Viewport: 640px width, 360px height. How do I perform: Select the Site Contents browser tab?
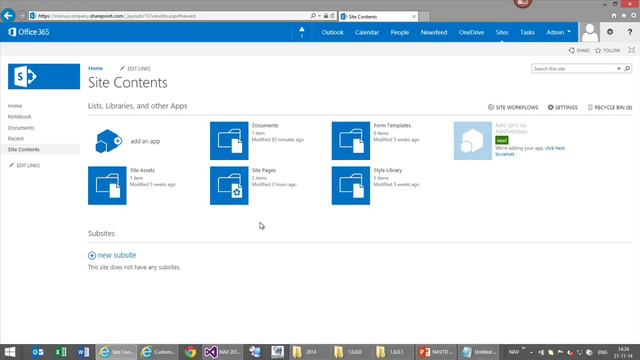tap(378, 16)
